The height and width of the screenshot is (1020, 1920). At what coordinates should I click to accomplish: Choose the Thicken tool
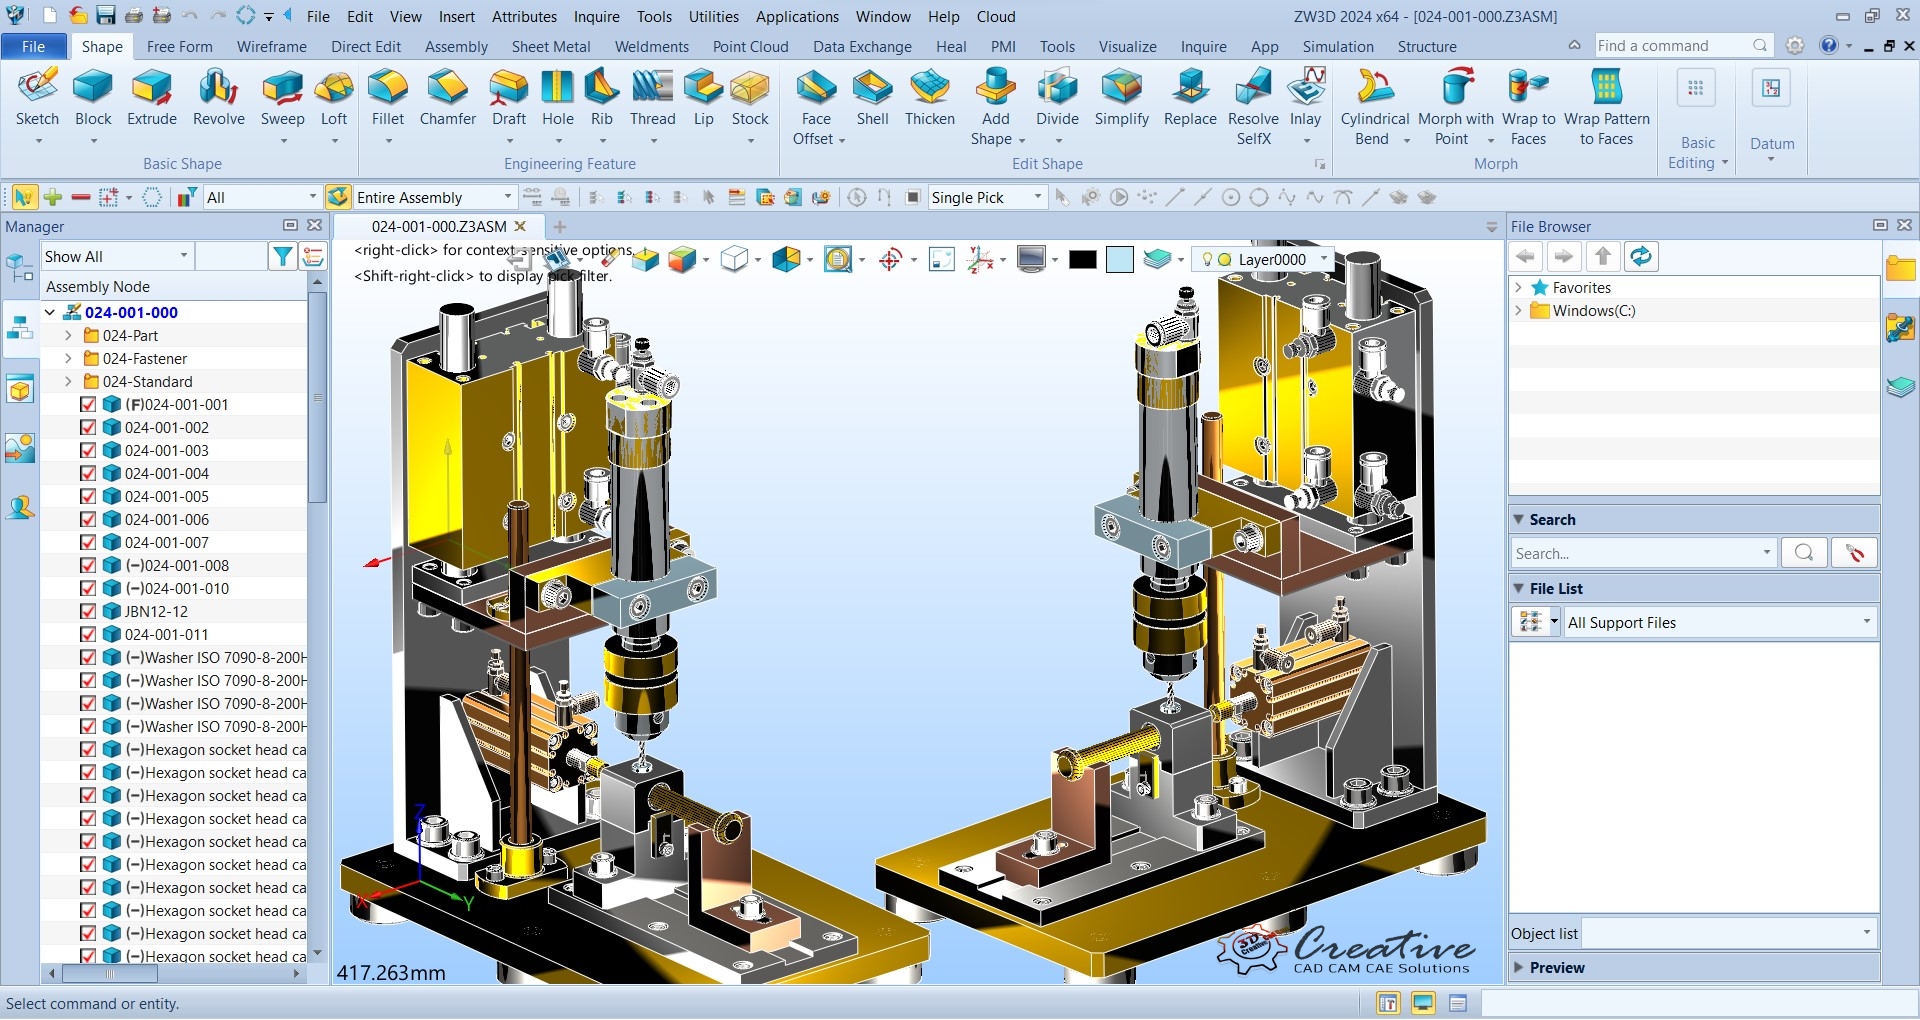(930, 98)
